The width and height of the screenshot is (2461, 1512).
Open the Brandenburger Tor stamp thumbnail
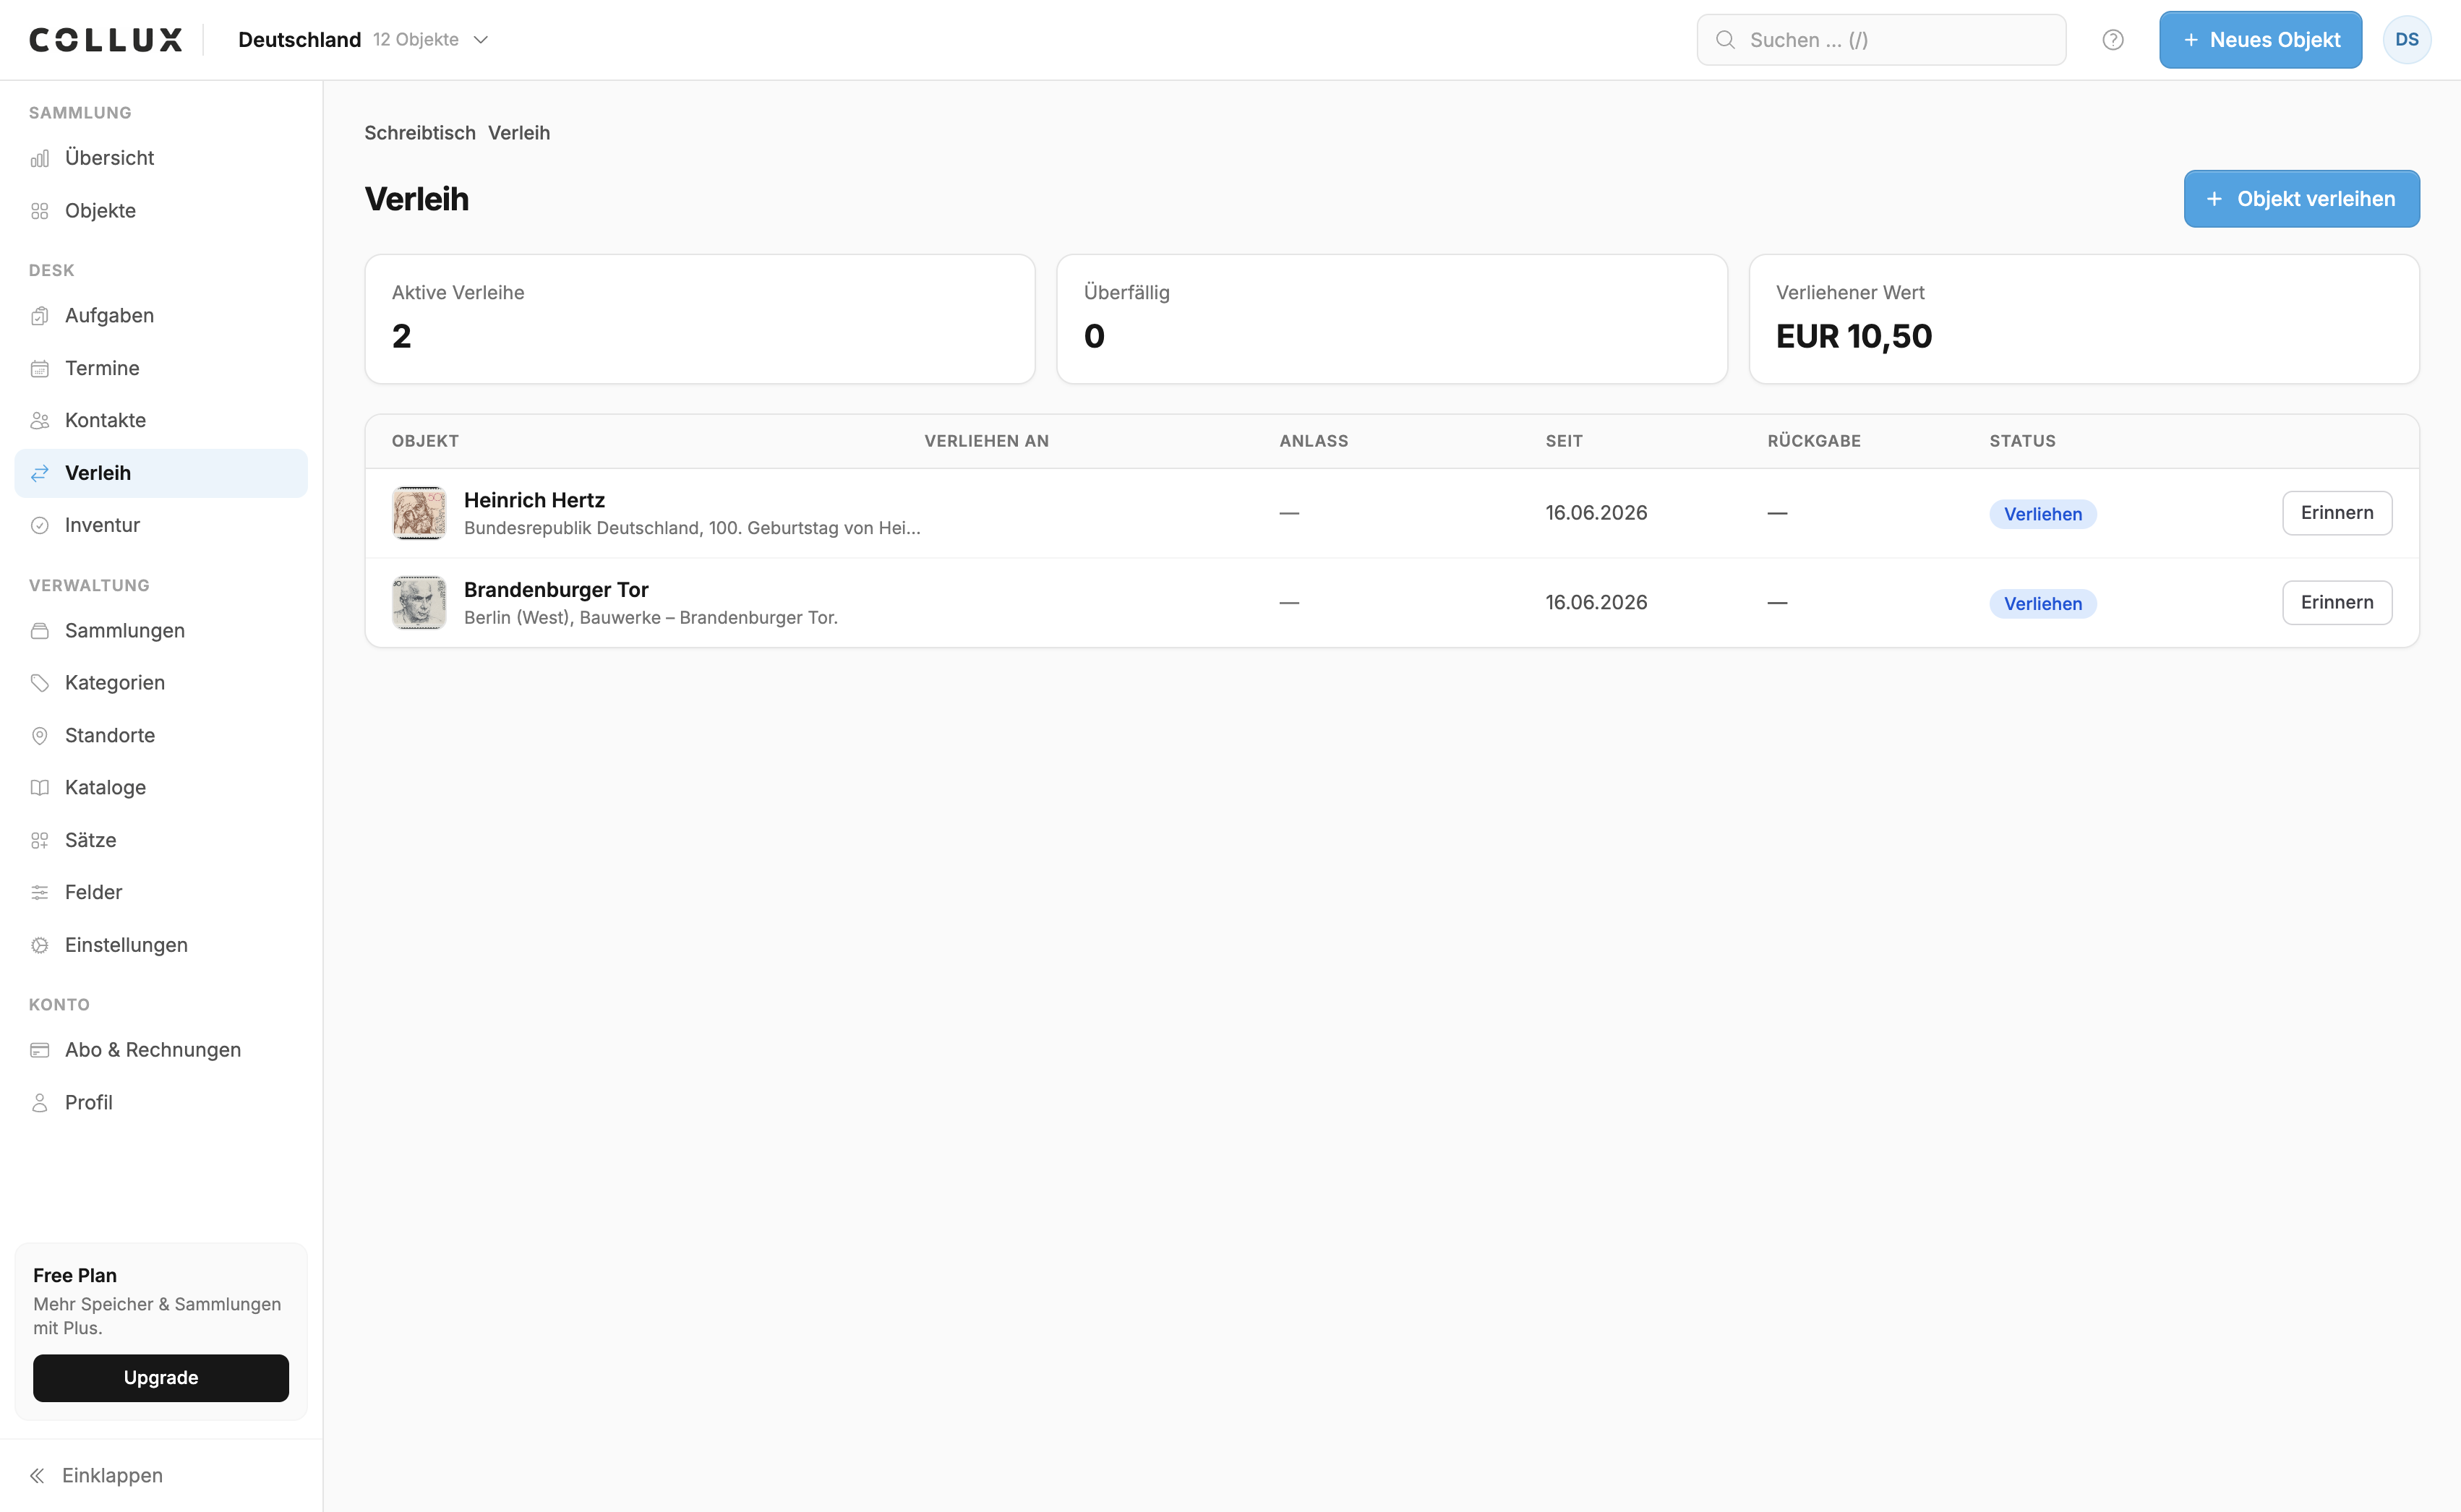(x=419, y=602)
